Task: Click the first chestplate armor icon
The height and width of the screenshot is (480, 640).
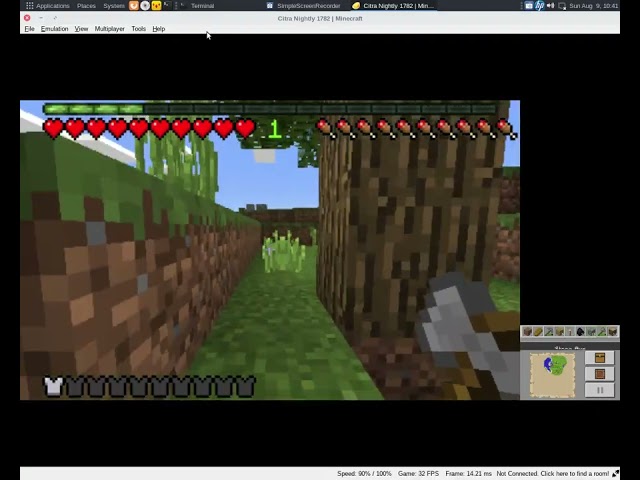Action: click(53, 386)
